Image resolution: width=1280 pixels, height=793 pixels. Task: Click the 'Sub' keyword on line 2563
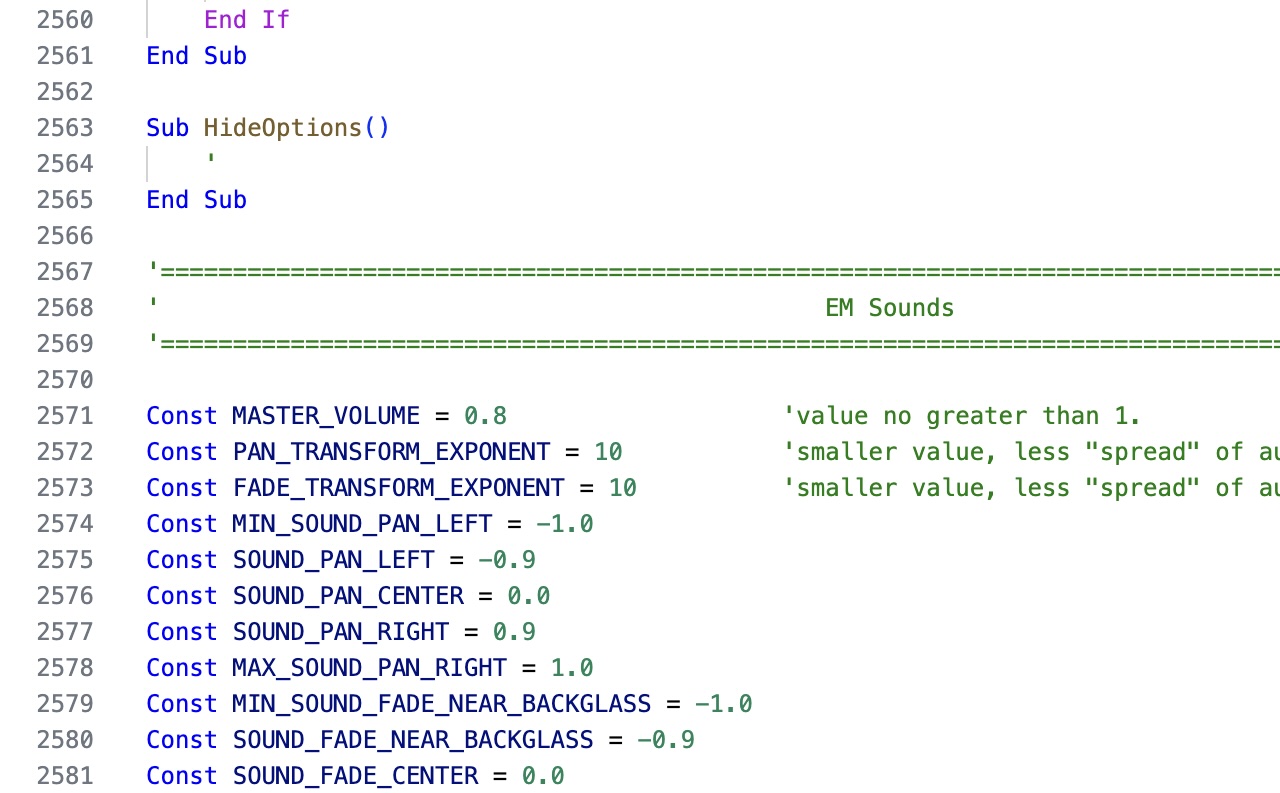[167, 128]
